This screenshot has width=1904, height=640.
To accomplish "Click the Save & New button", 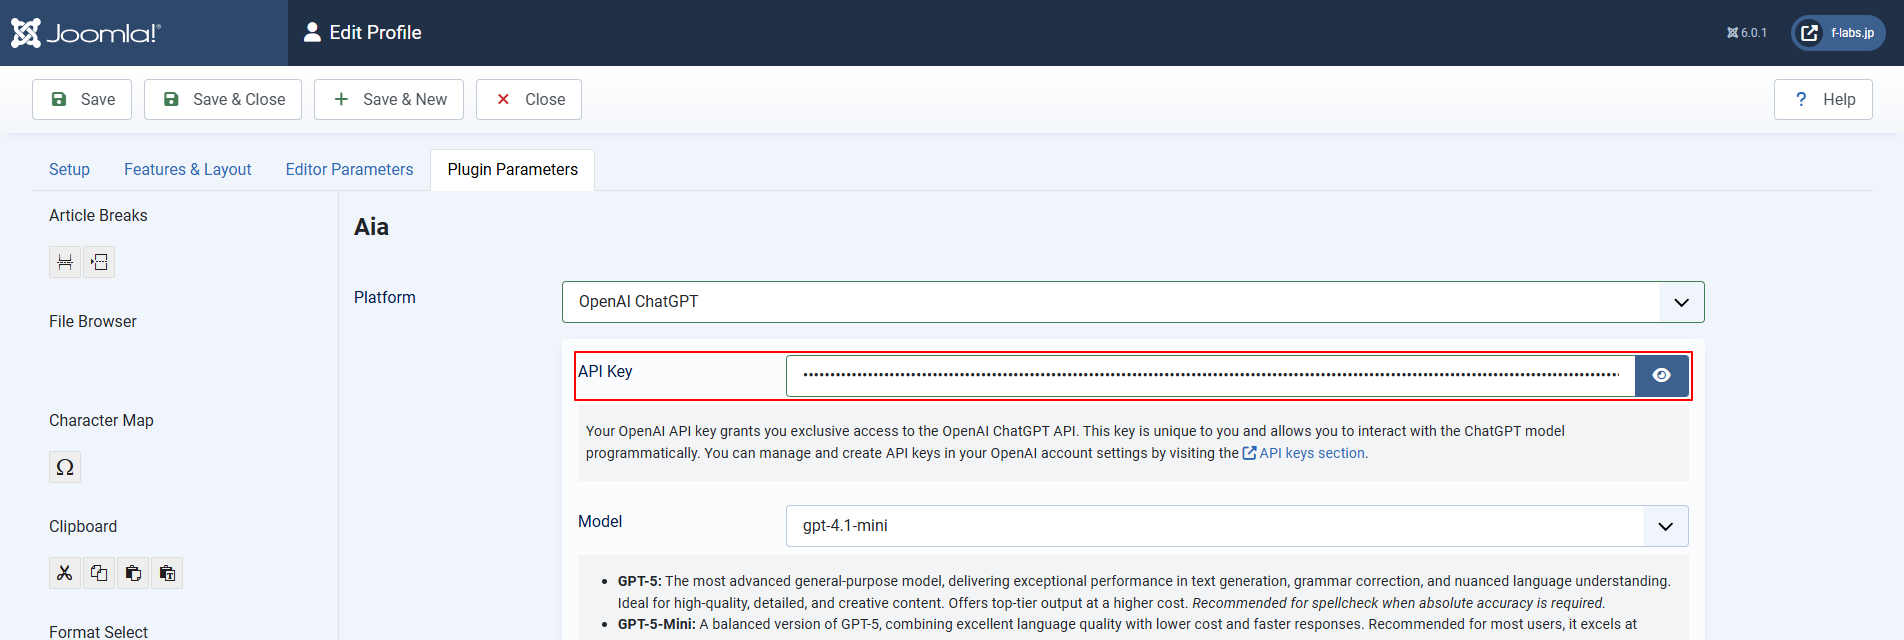I will point(389,100).
